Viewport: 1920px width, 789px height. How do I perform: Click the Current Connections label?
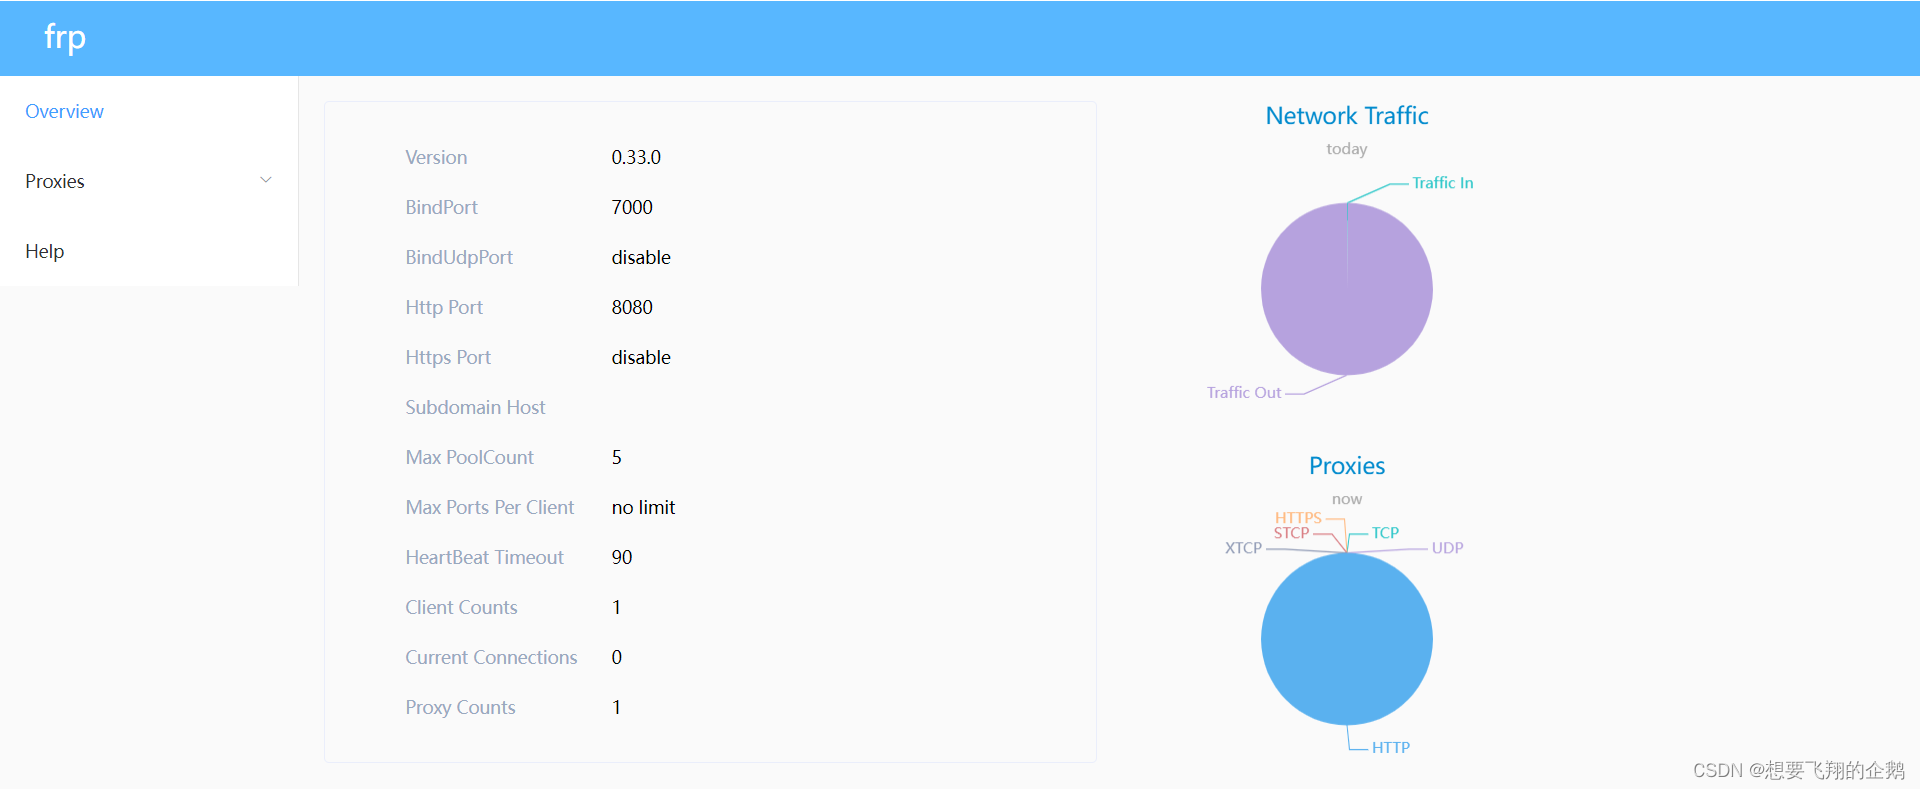point(491,657)
